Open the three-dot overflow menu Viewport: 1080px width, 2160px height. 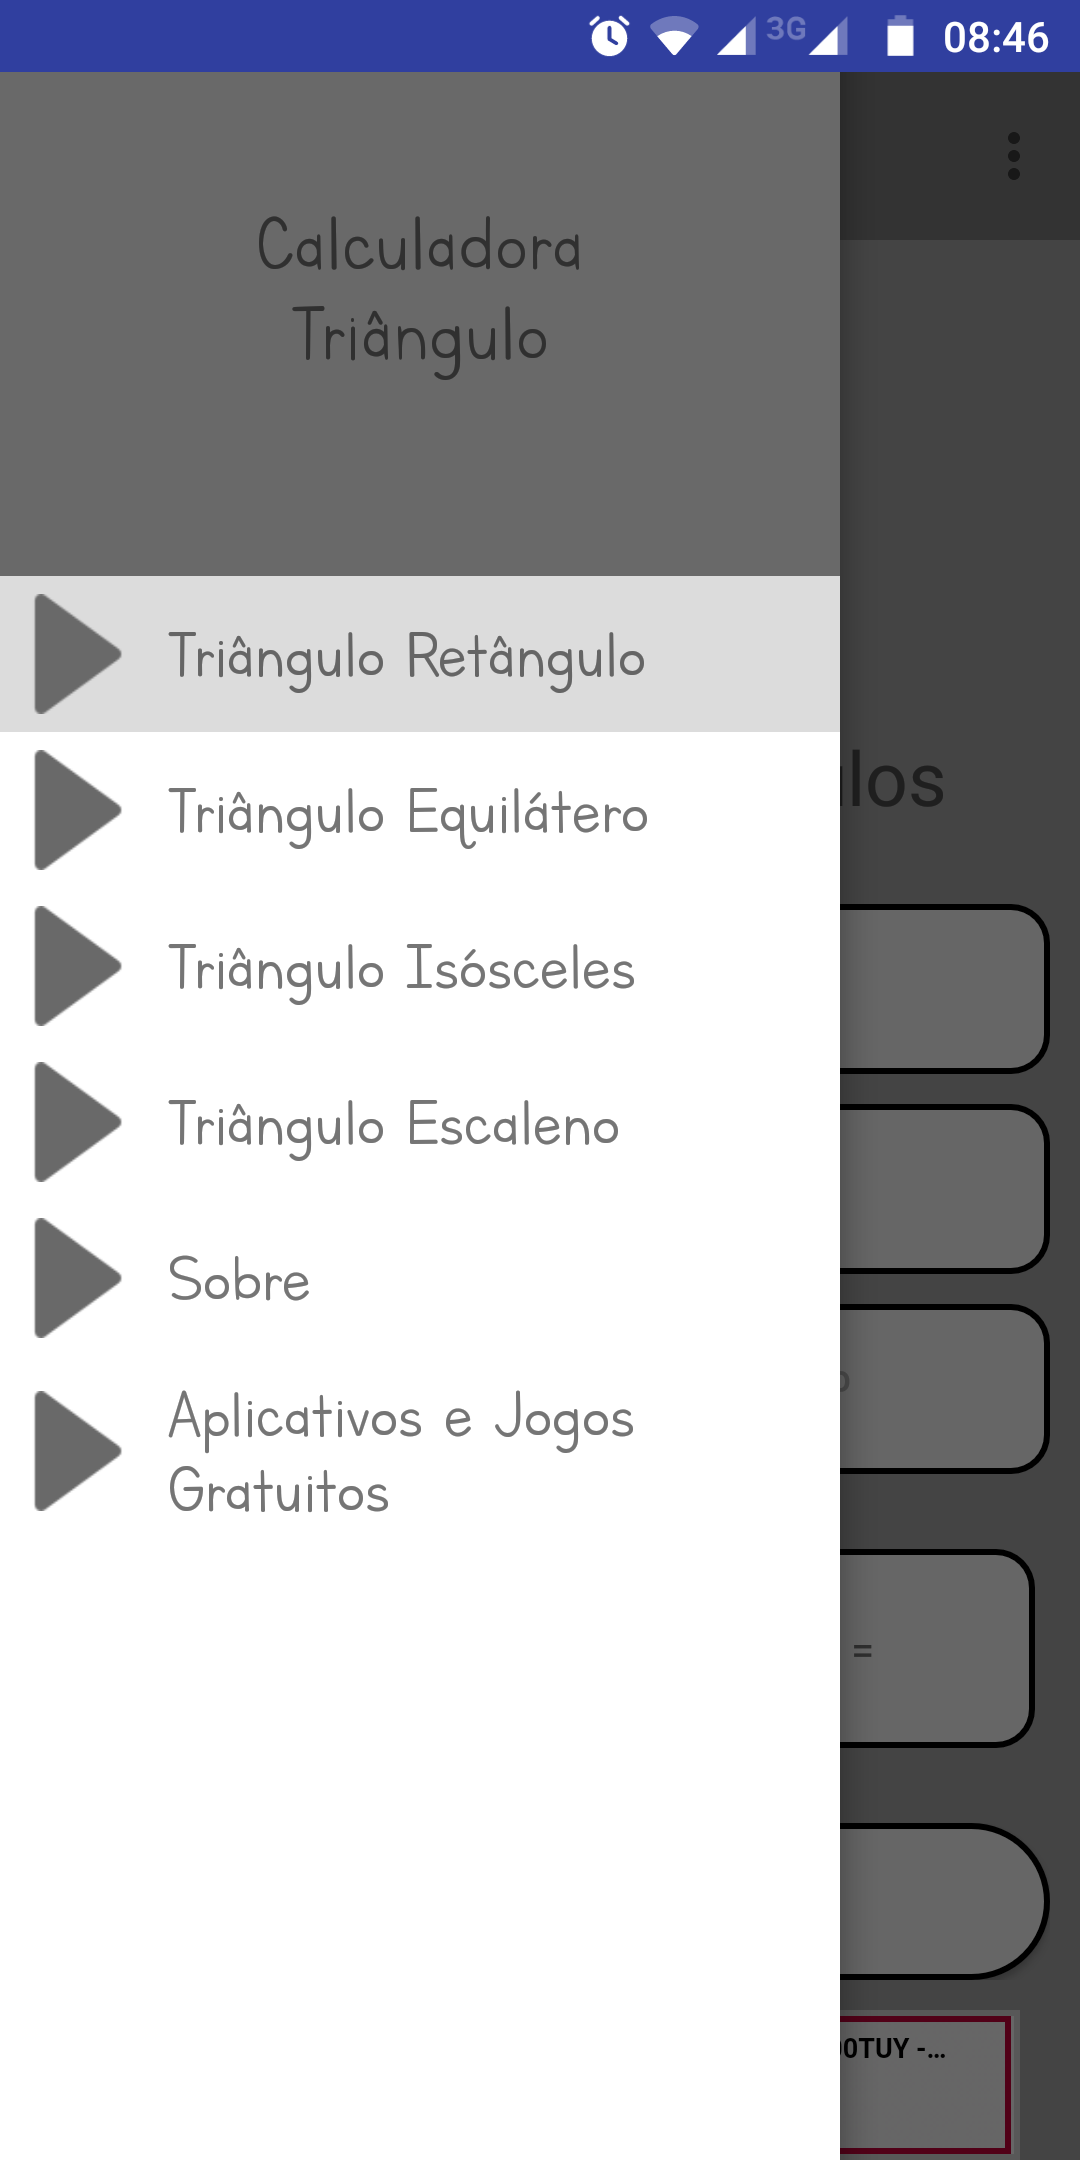pos(1014,156)
